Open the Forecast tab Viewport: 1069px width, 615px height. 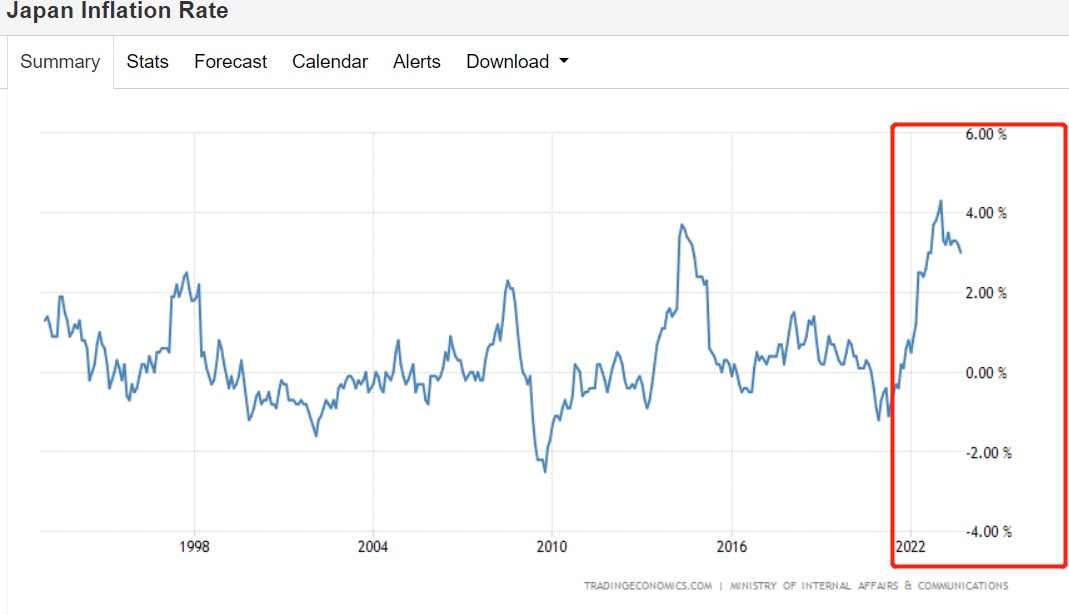click(x=230, y=62)
